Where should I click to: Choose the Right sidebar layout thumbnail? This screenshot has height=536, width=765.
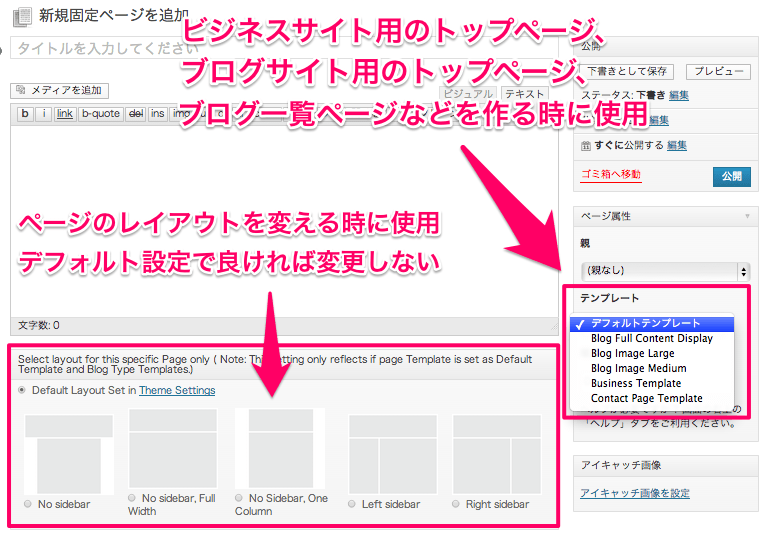pyautogui.click(x=497, y=455)
